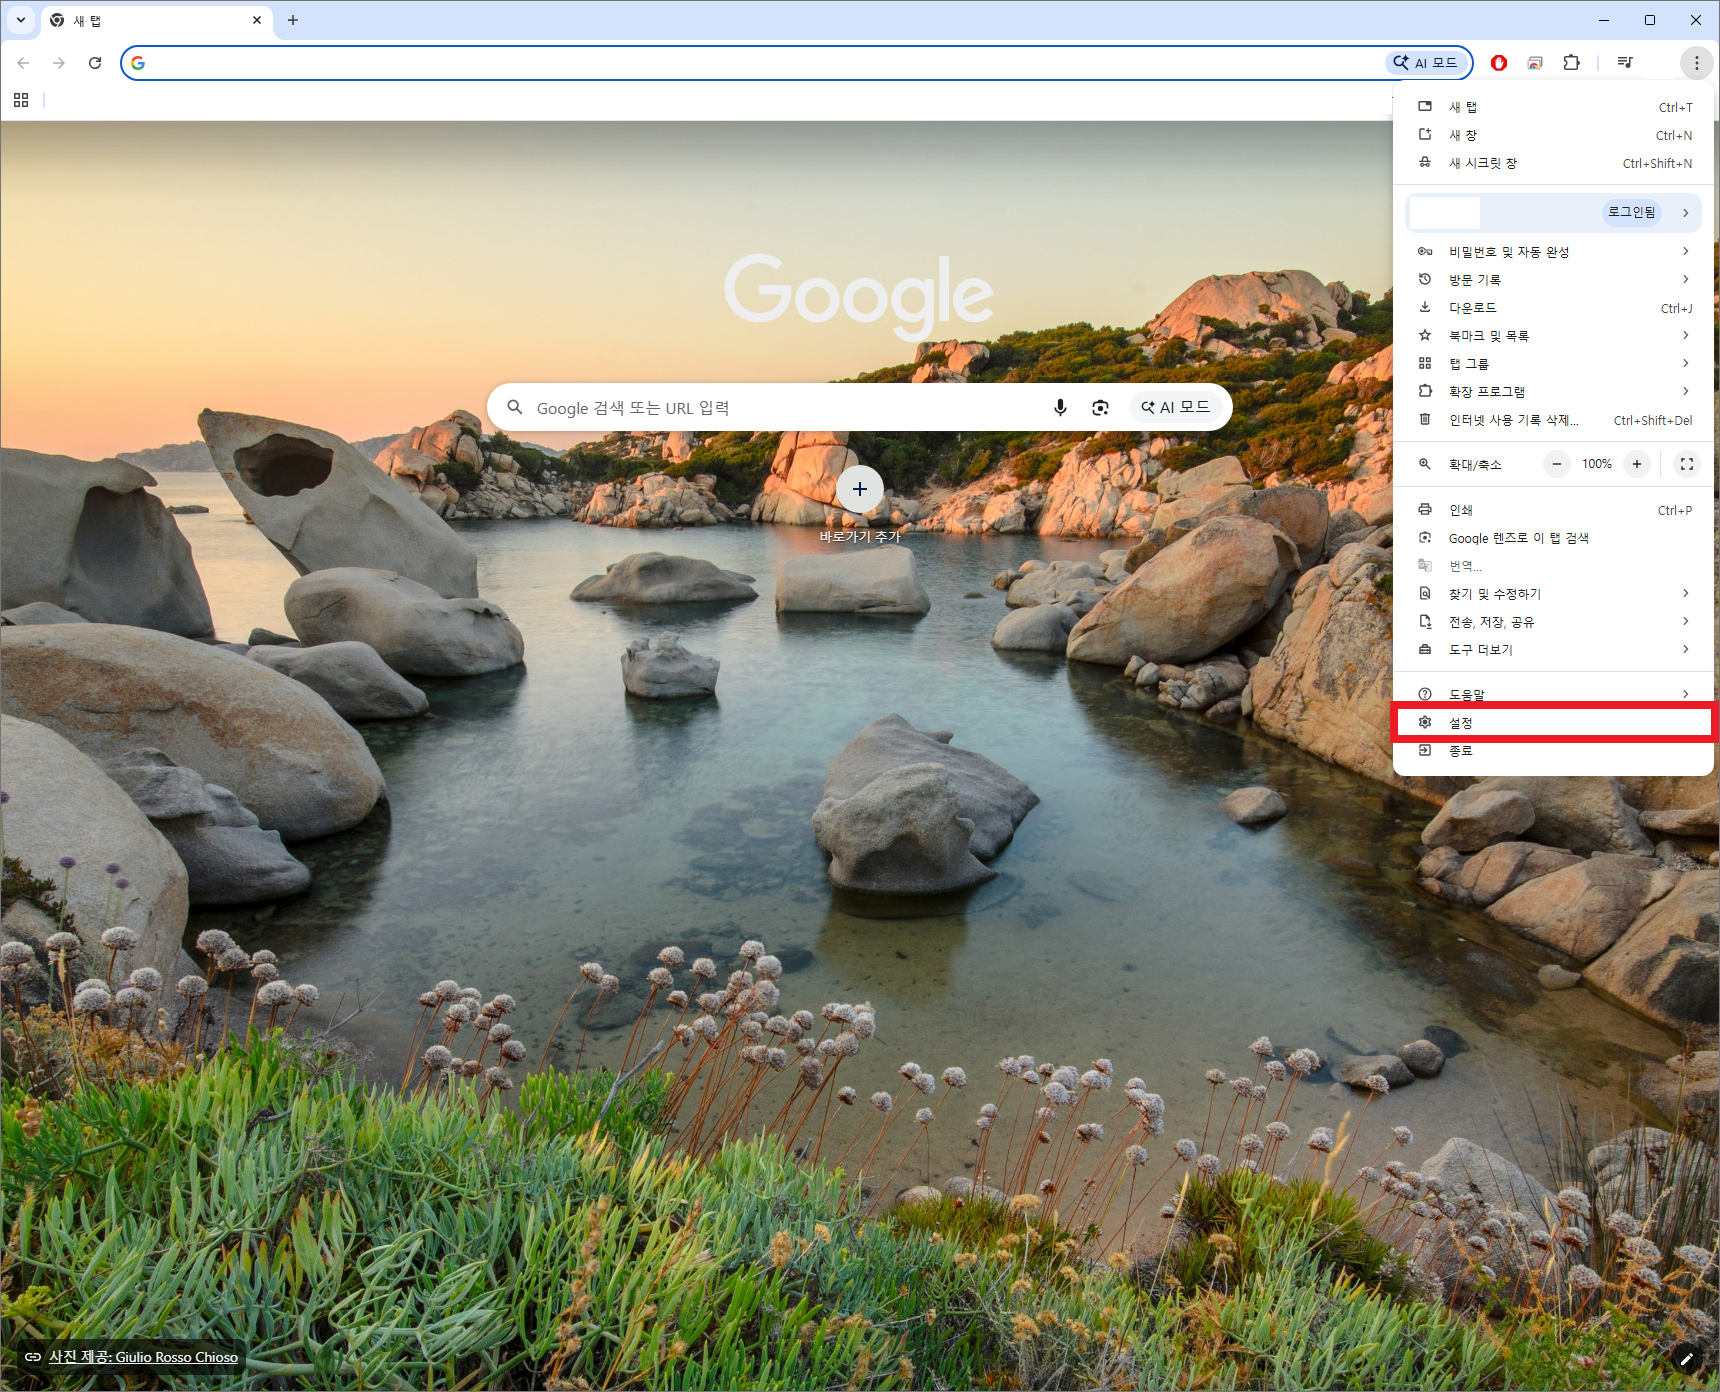Click AI 모드 button in address bar
The height and width of the screenshot is (1392, 1720).
pos(1426,63)
